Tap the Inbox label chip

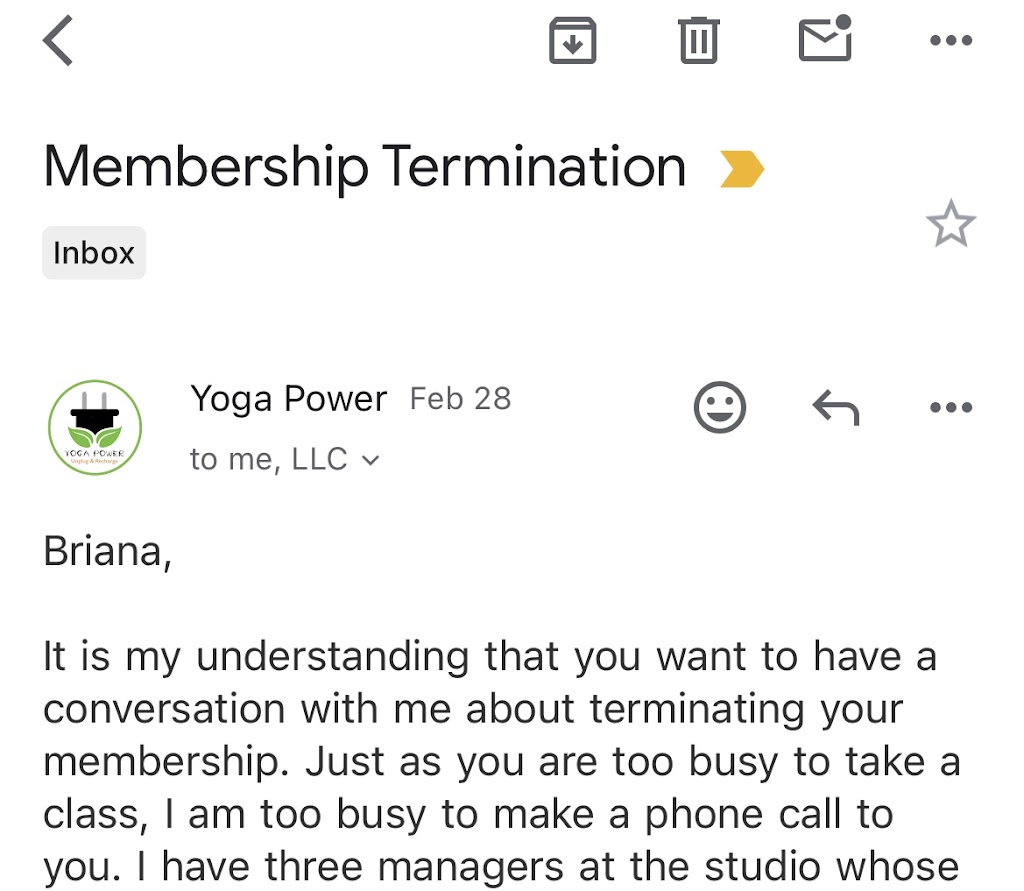pos(94,253)
